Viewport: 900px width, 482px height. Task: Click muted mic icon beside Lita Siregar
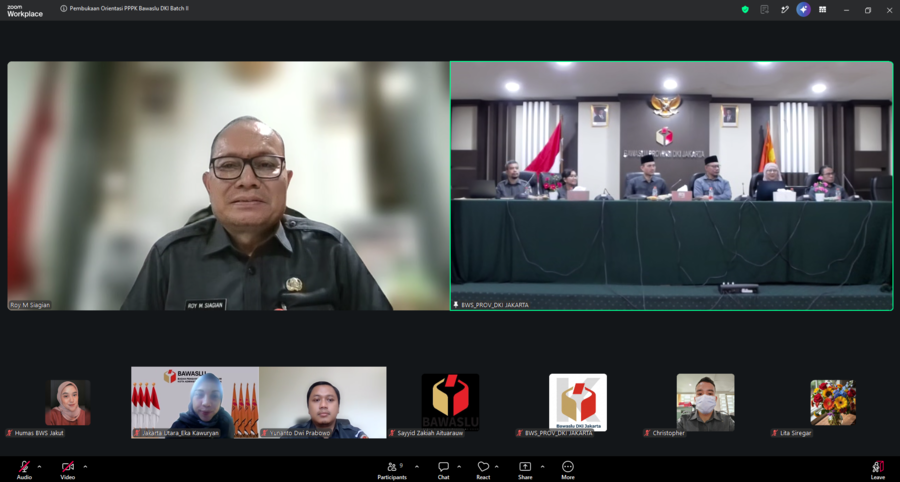coord(774,433)
